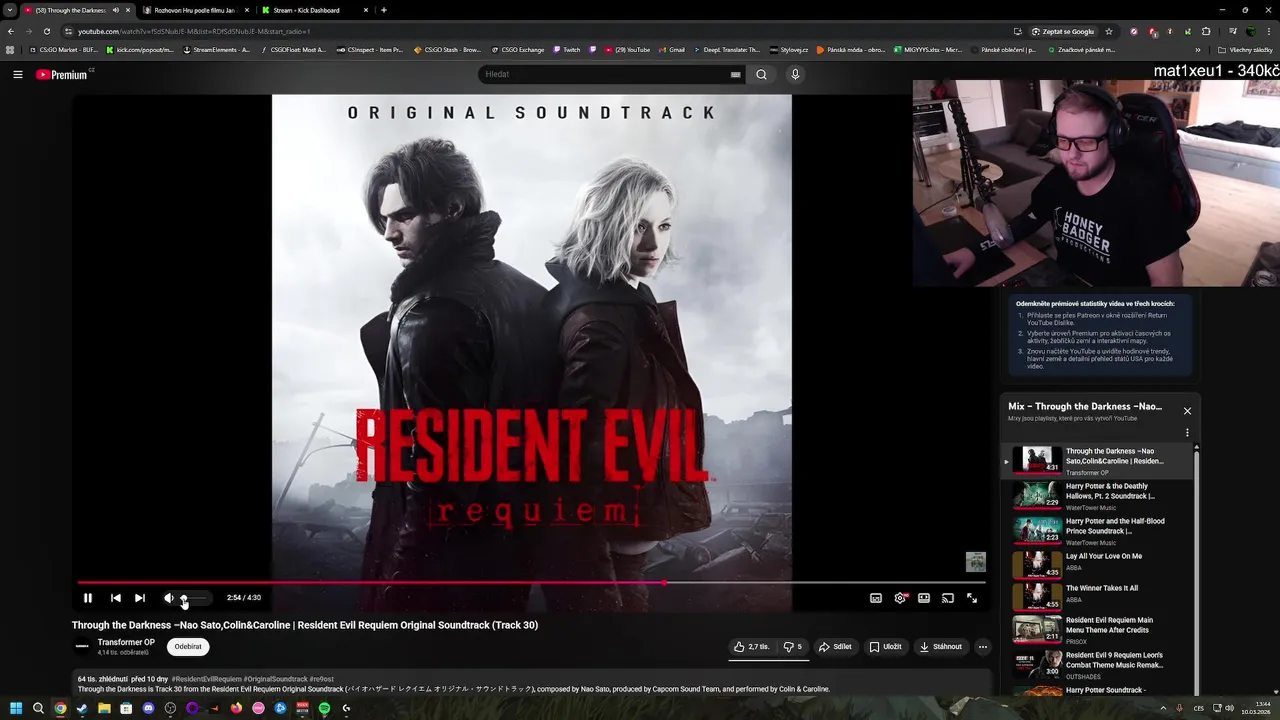Seek on the red video progress bar
Image resolution: width=1280 pixels, height=720 pixels.
click(531, 582)
